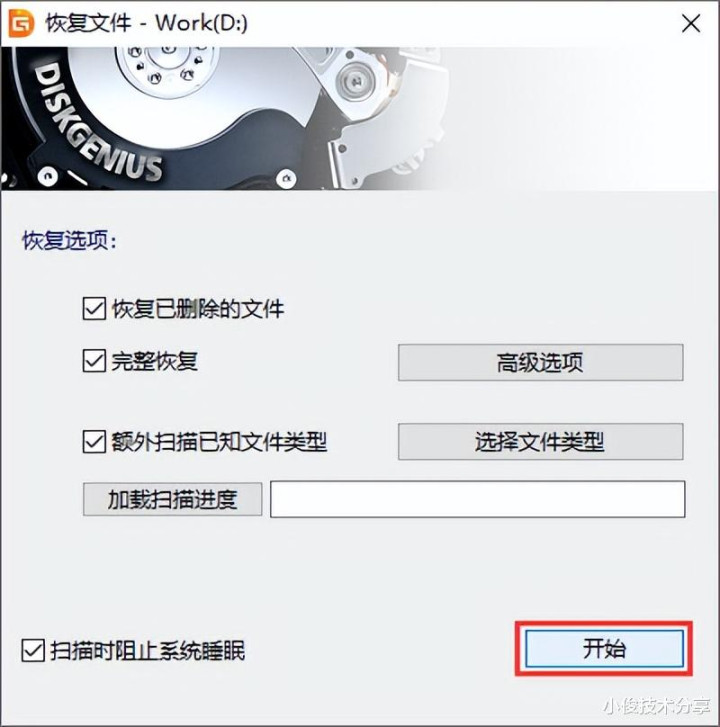The image size is (720, 727).
Task: Focus the scan progress file path field
Action: 478,499
